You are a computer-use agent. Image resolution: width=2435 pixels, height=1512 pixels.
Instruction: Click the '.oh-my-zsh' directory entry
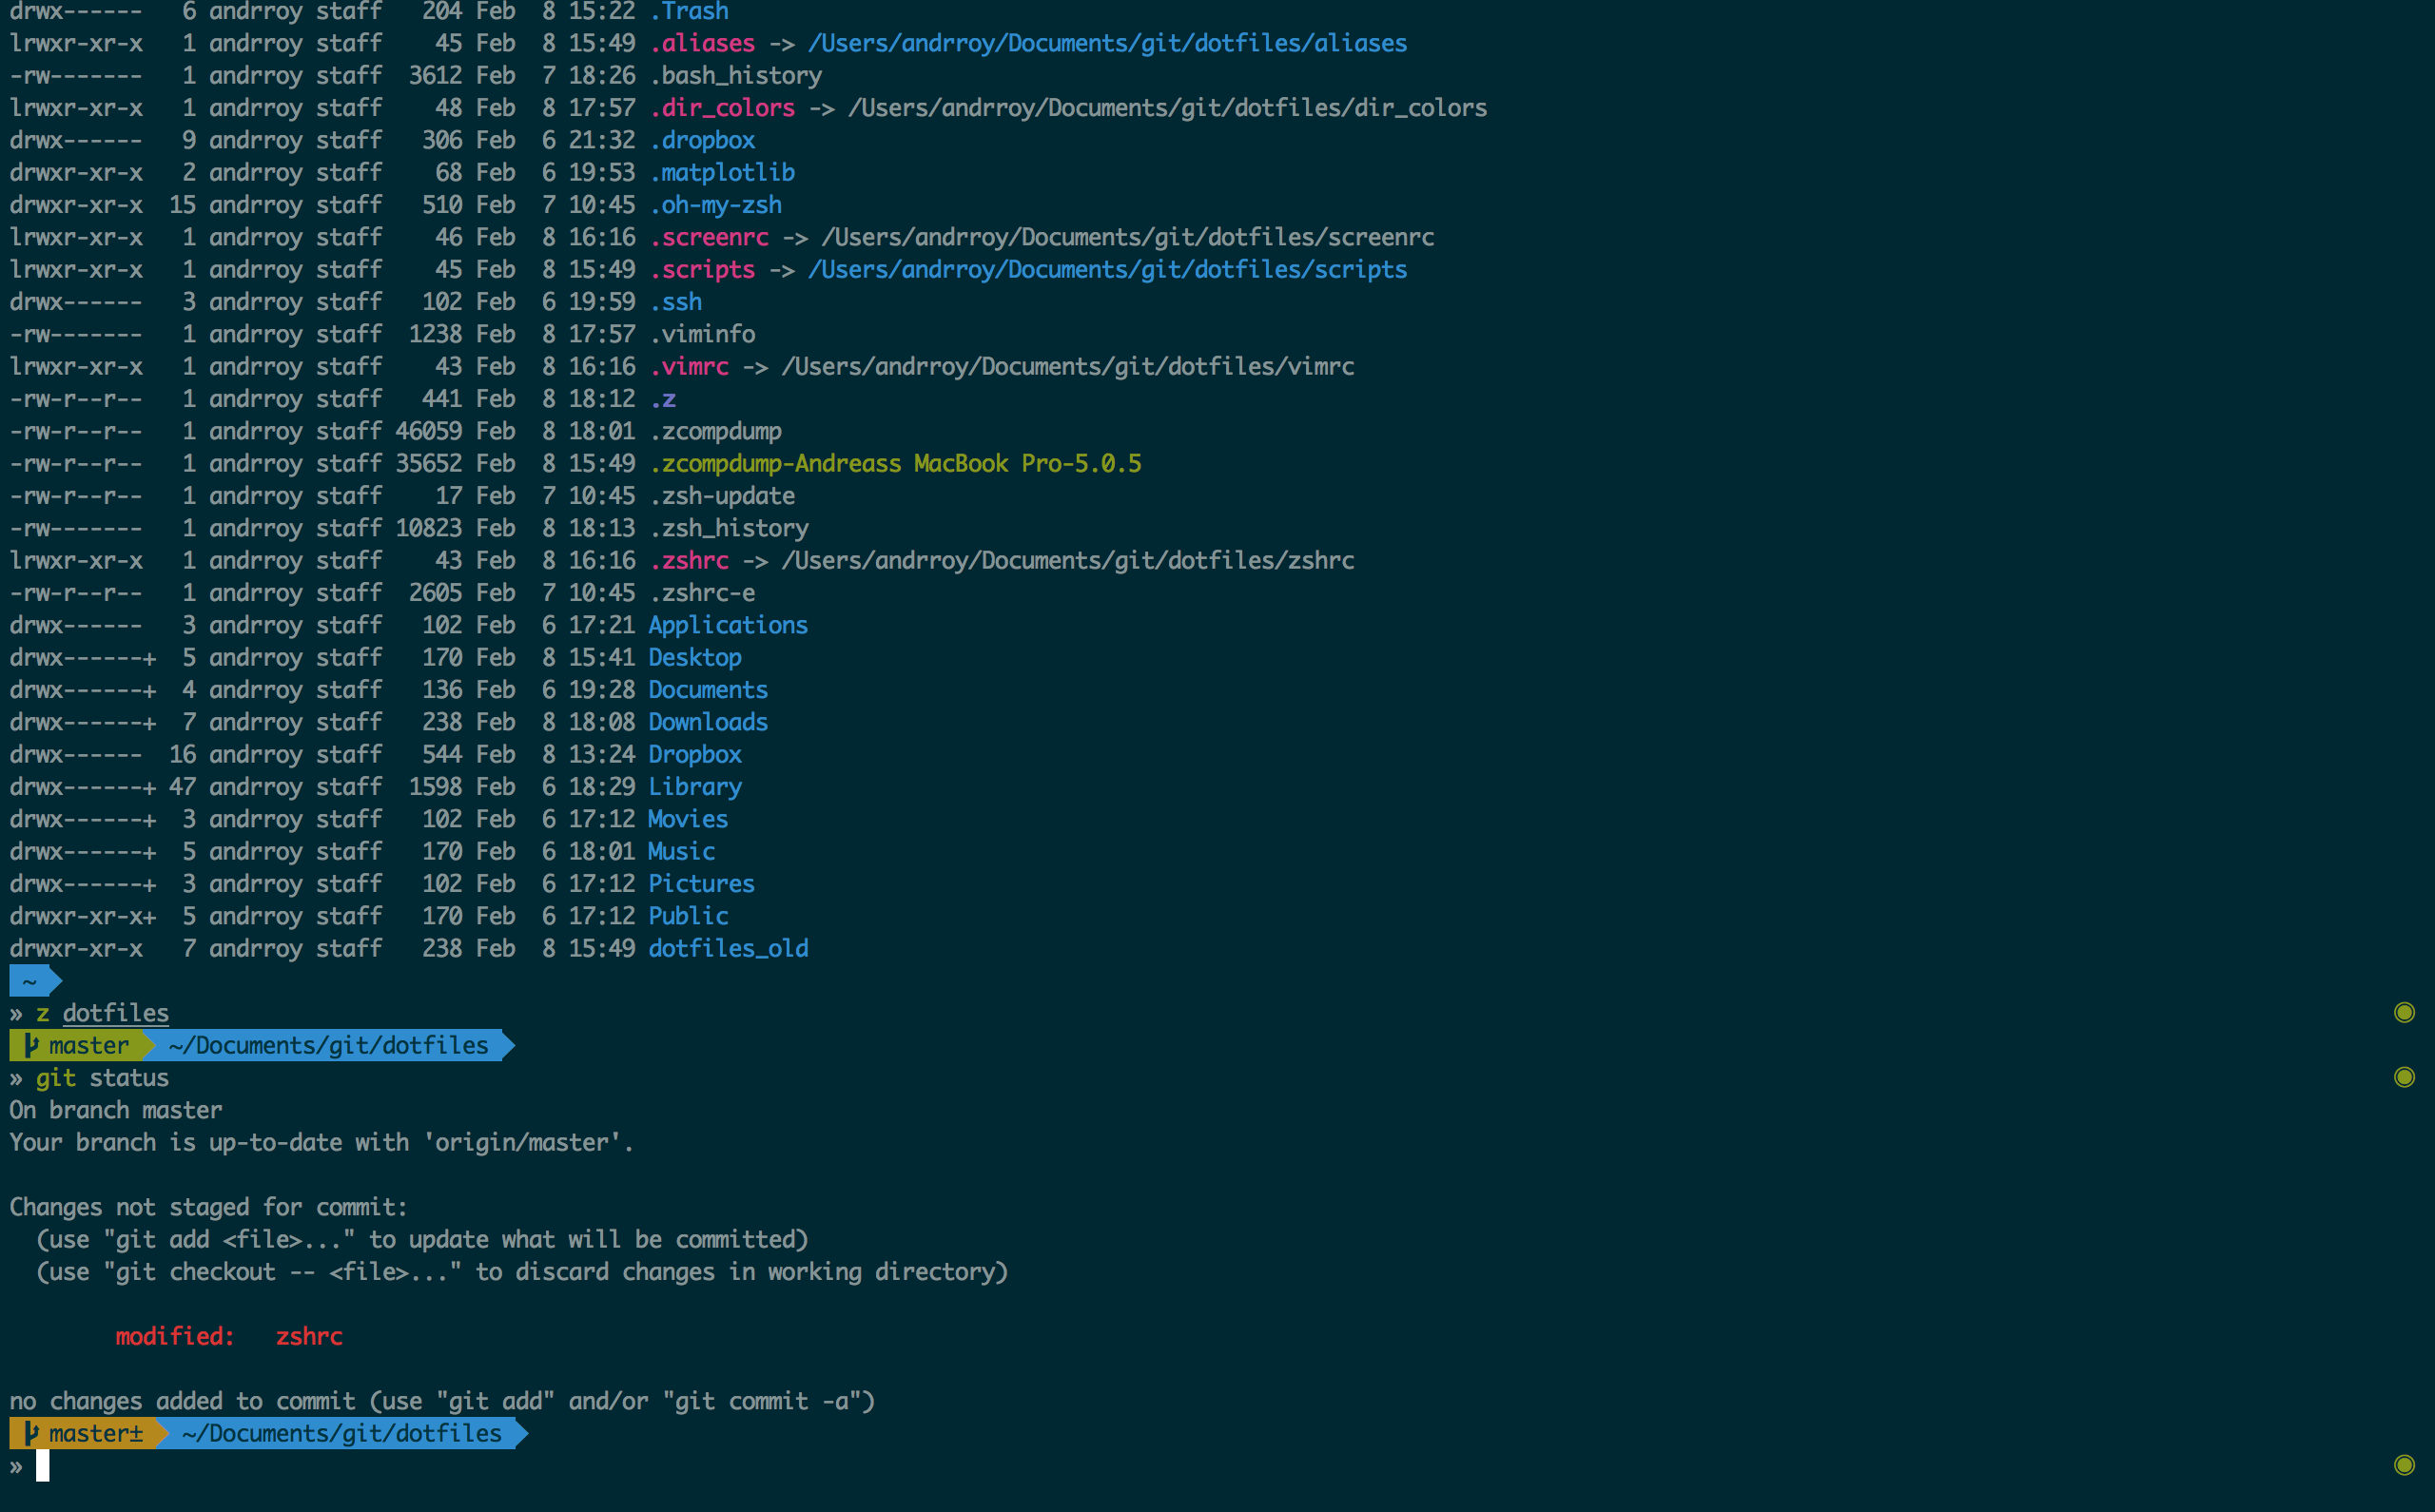[715, 204]
